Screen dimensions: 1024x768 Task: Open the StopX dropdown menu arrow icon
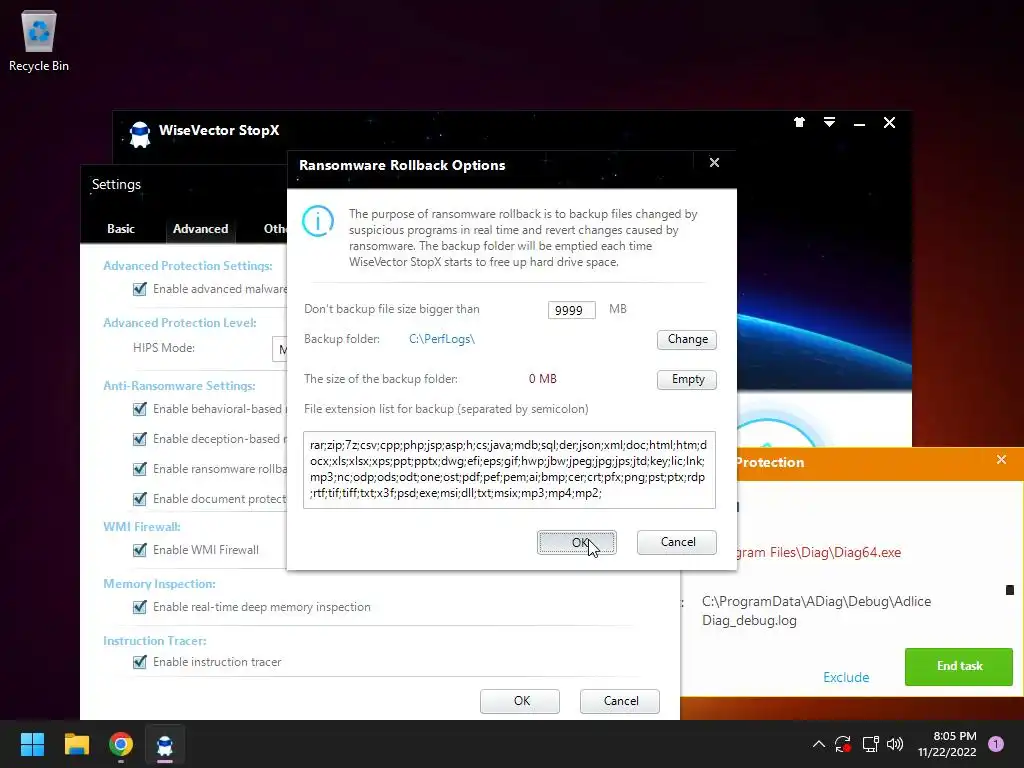tap(829, 122)
